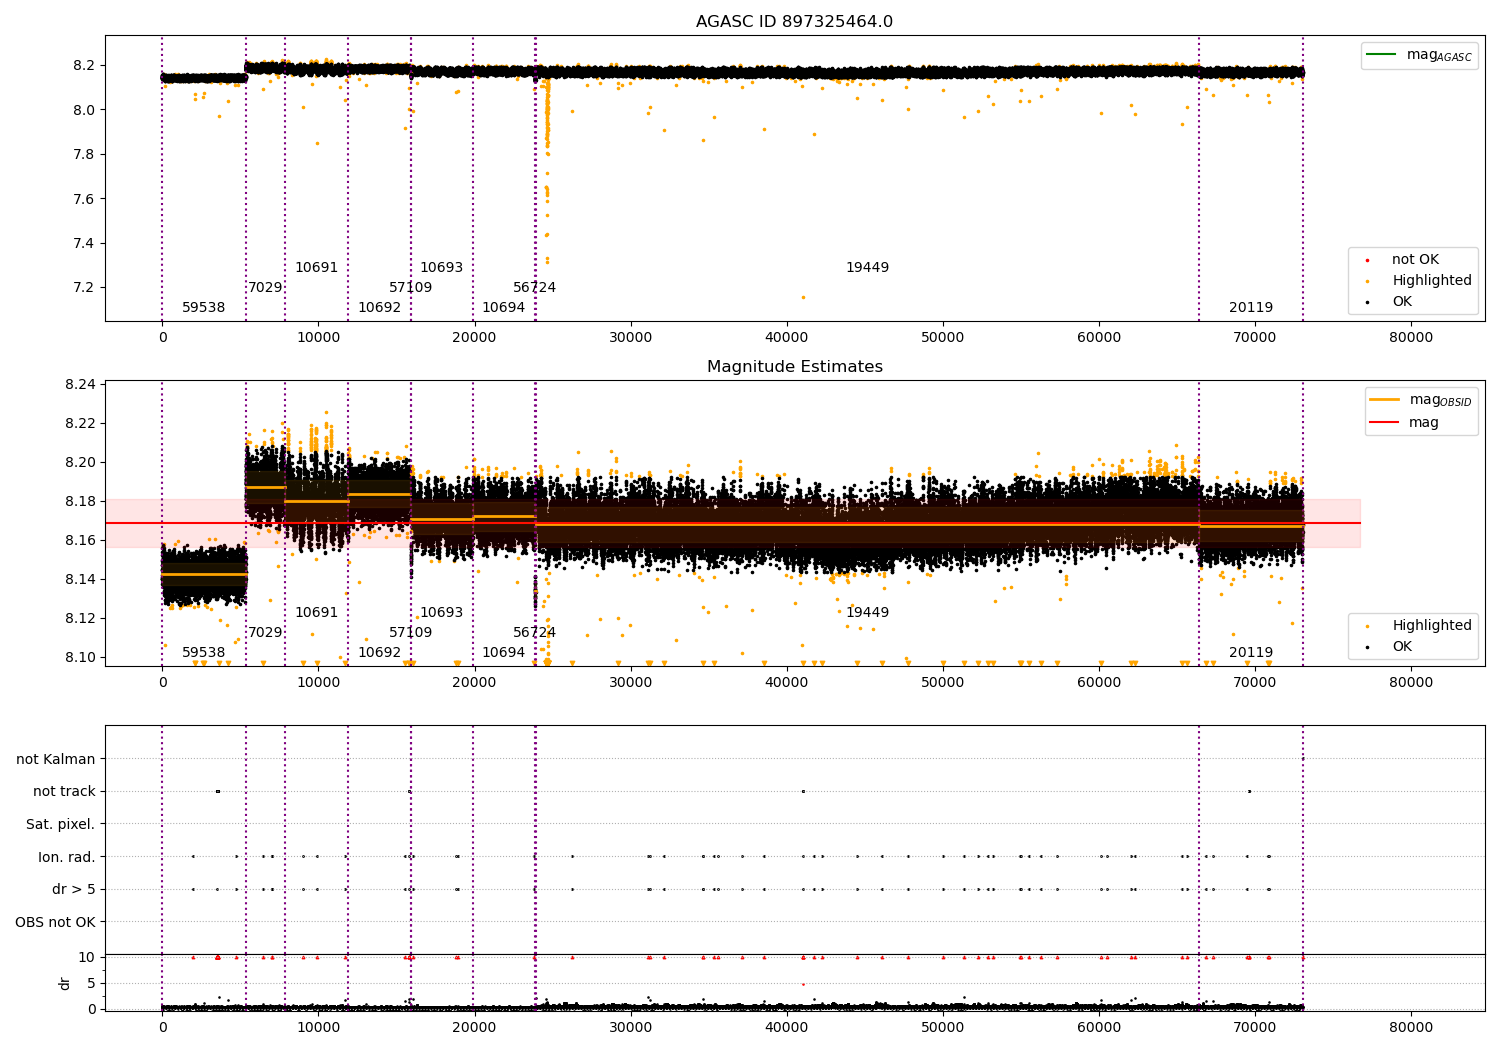Click the 'not Kalman' axis label
1500x1050 pixels.
pos(56,759)
